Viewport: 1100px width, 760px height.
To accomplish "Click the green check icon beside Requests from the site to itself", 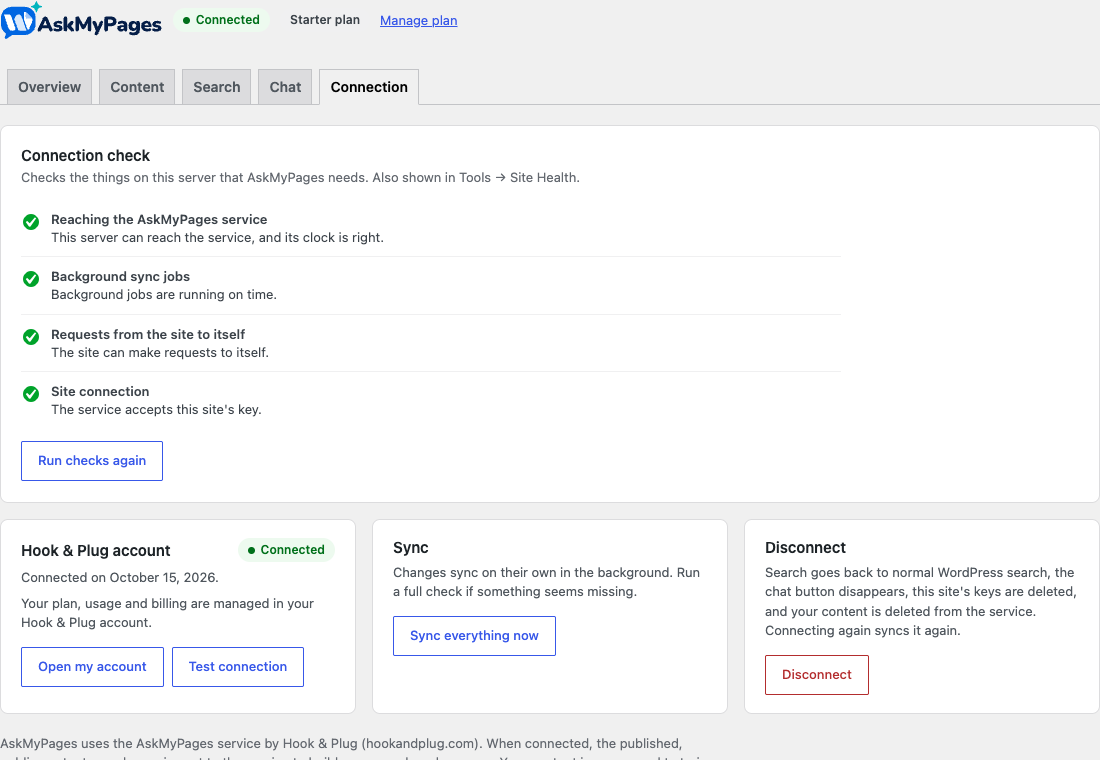I will pos(31,337).
